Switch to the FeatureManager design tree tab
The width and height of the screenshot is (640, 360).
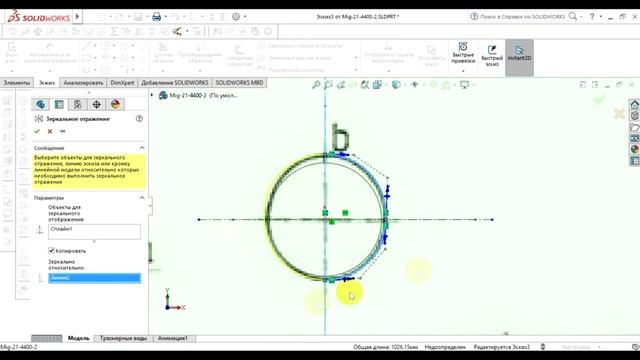(x=40, y=104)
